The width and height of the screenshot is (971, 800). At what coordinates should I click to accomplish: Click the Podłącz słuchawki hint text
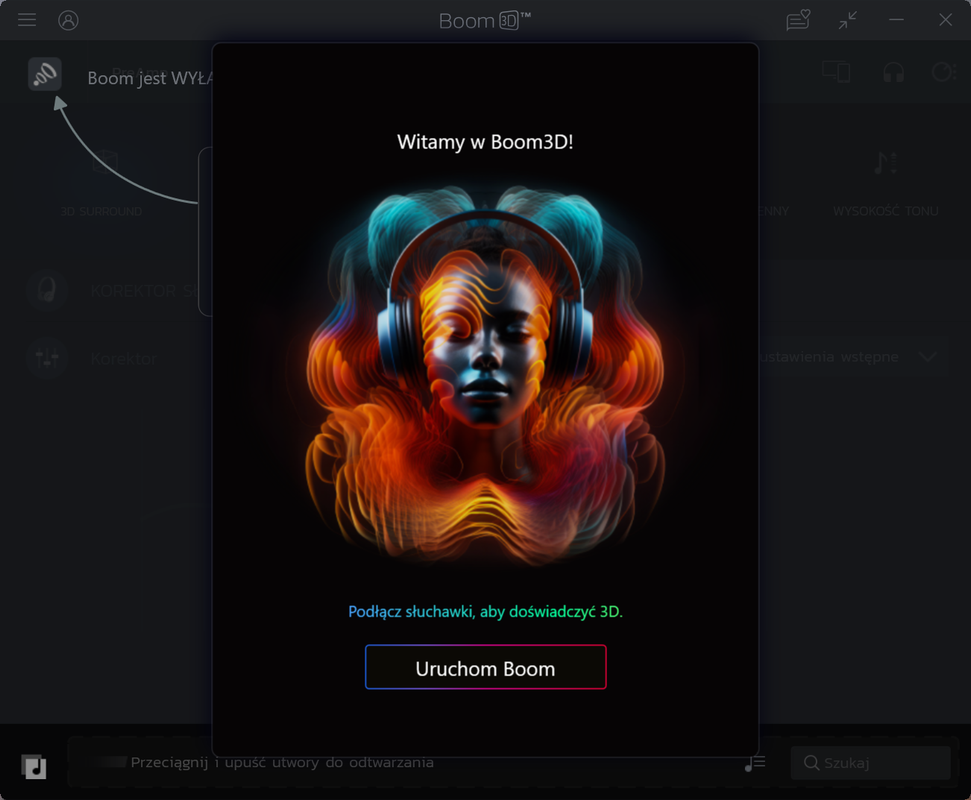coord(486,612)
